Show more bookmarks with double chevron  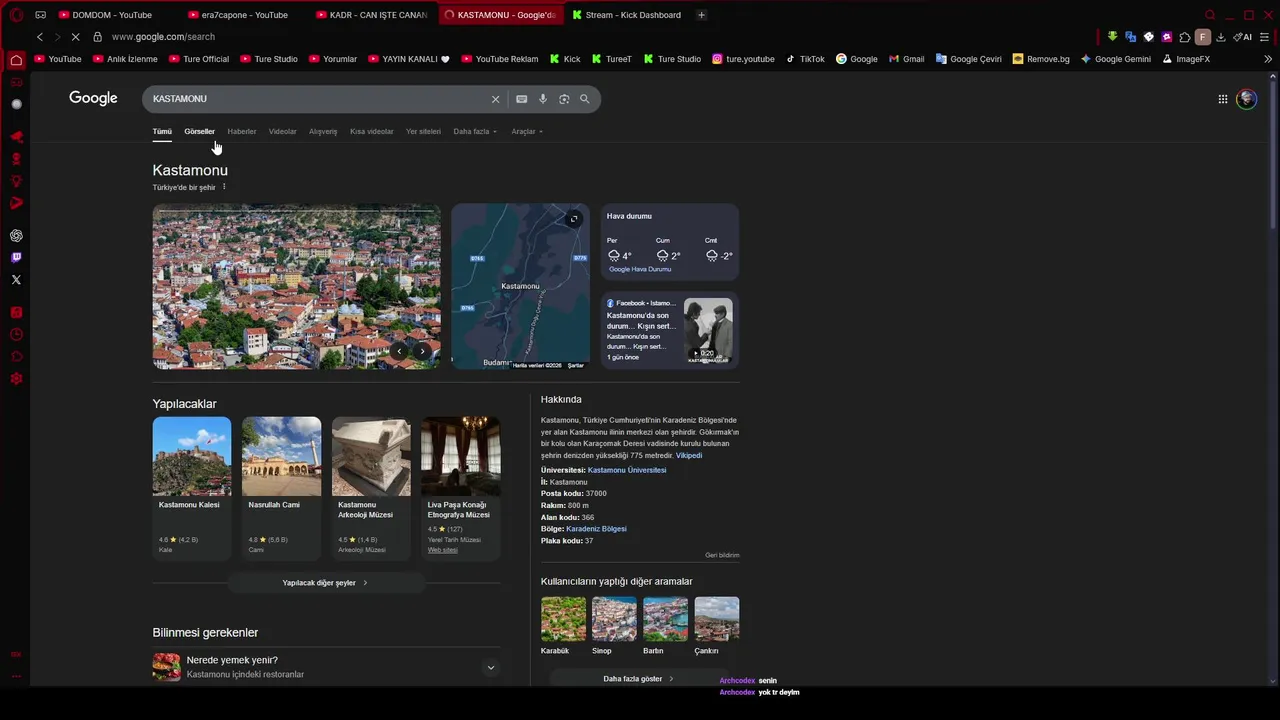pos(1268,59)
